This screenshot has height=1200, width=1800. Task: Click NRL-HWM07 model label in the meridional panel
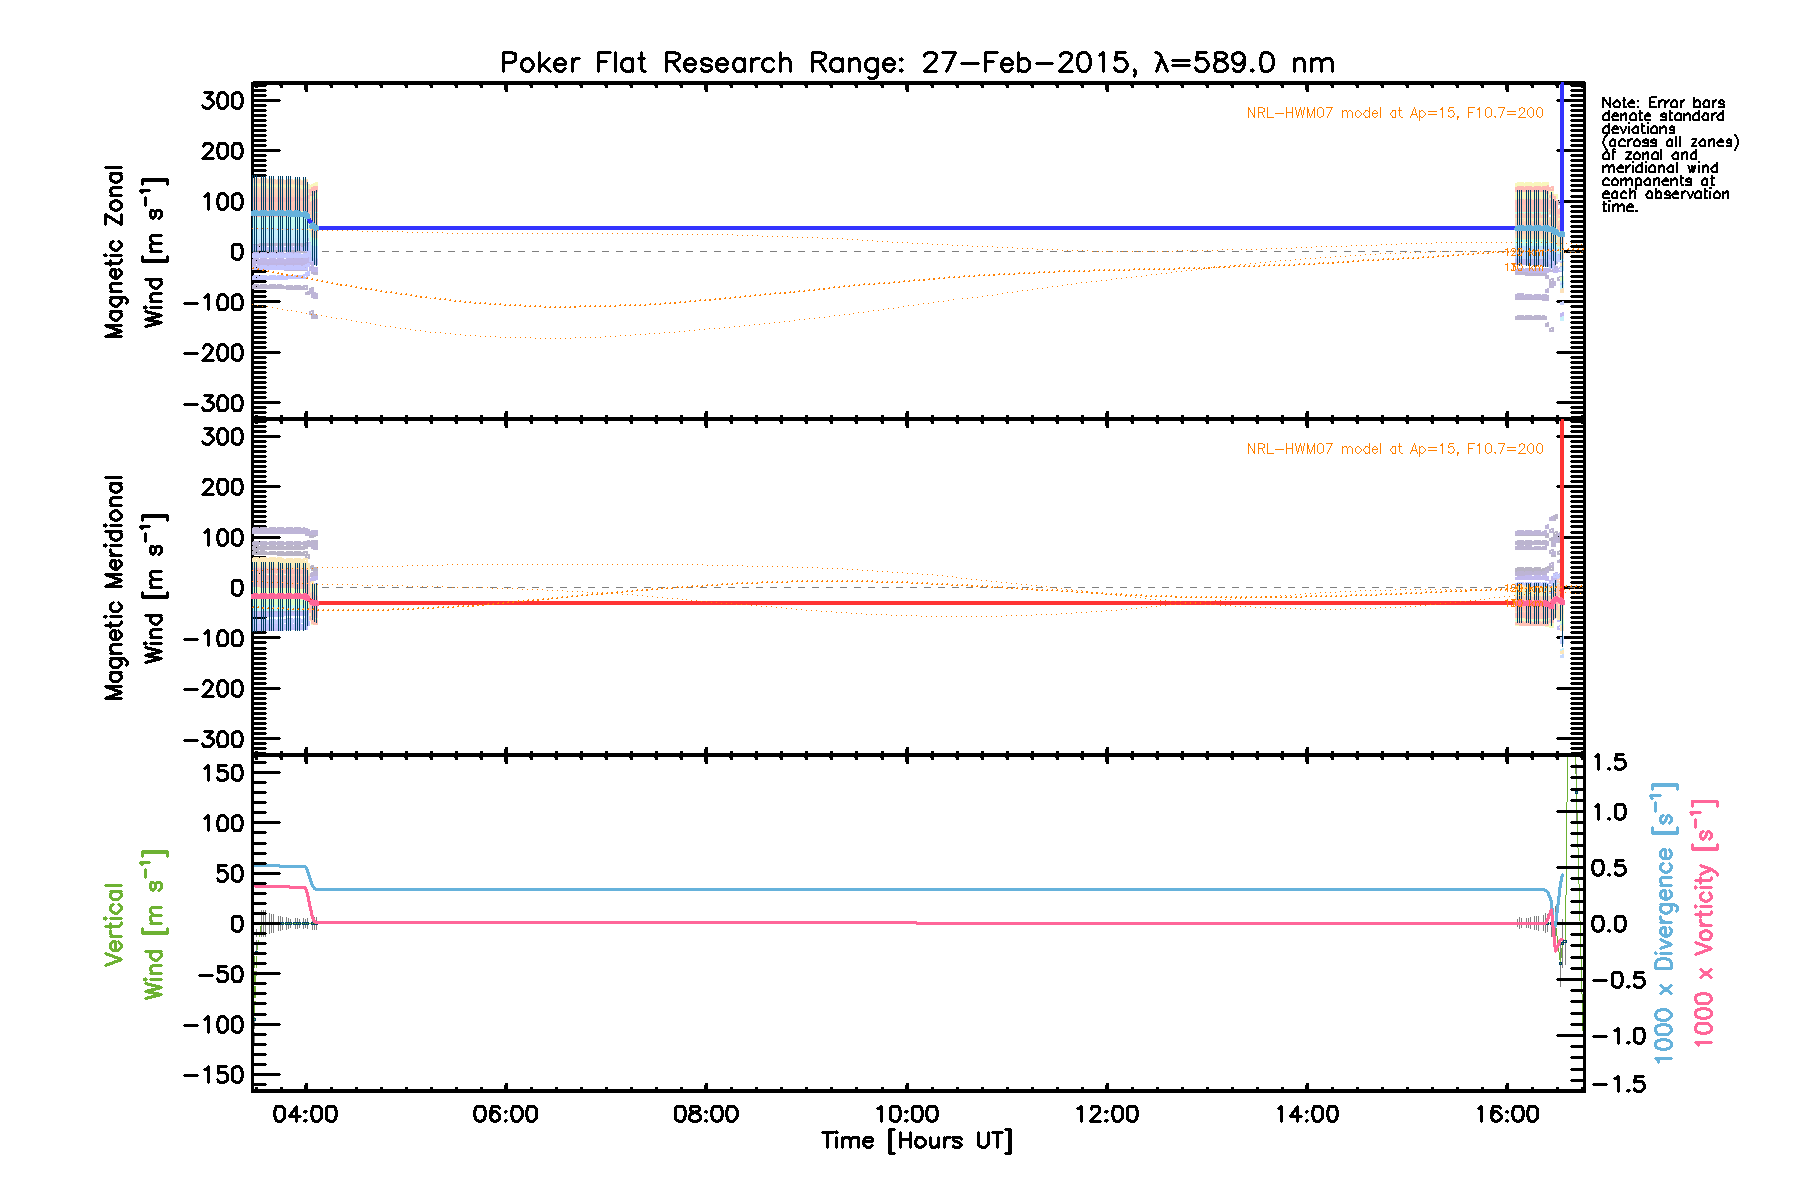coord(1394,449)
